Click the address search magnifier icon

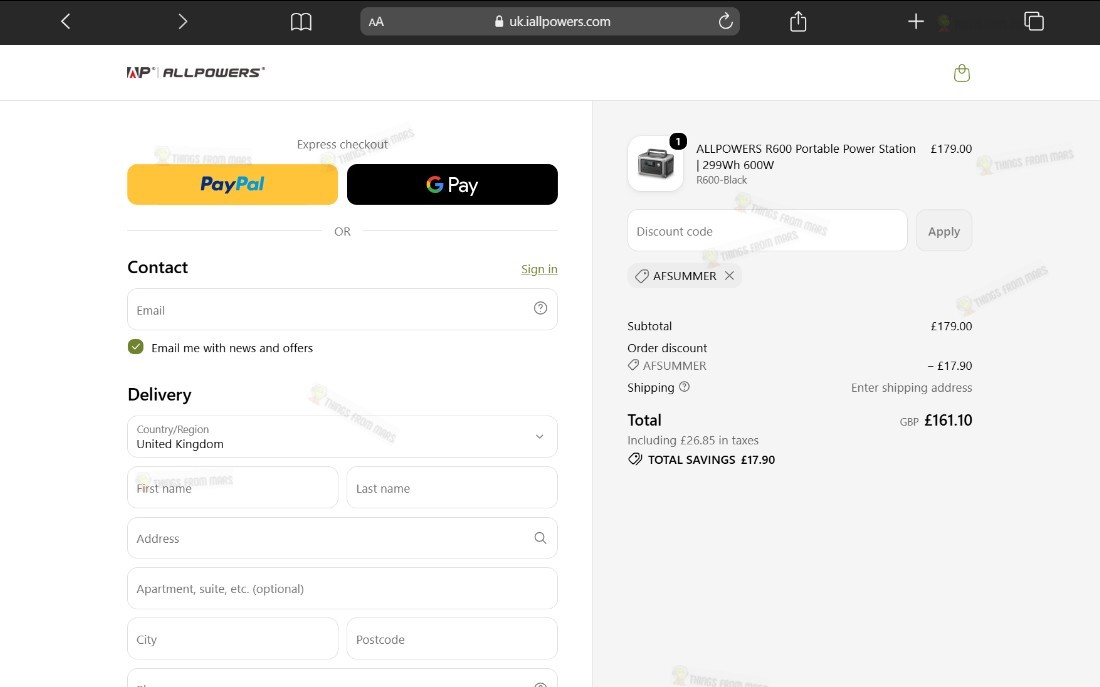540,538
